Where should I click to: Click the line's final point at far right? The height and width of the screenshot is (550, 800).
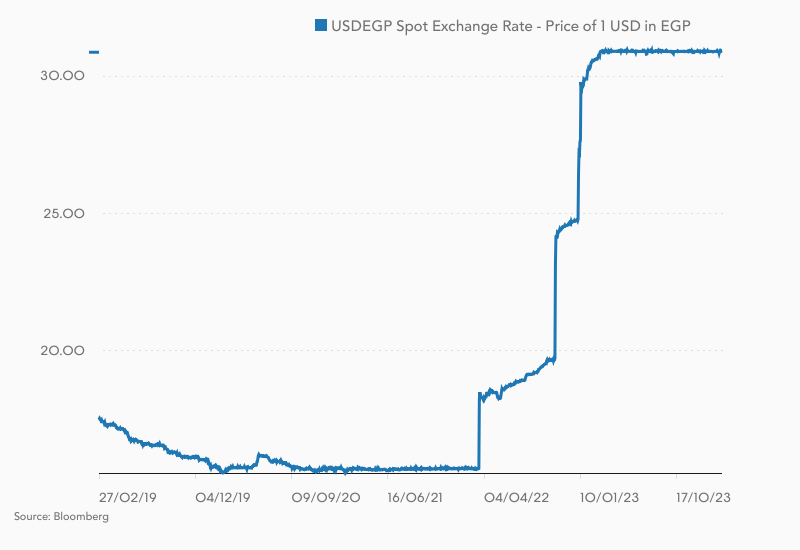[x=721, y=52]
